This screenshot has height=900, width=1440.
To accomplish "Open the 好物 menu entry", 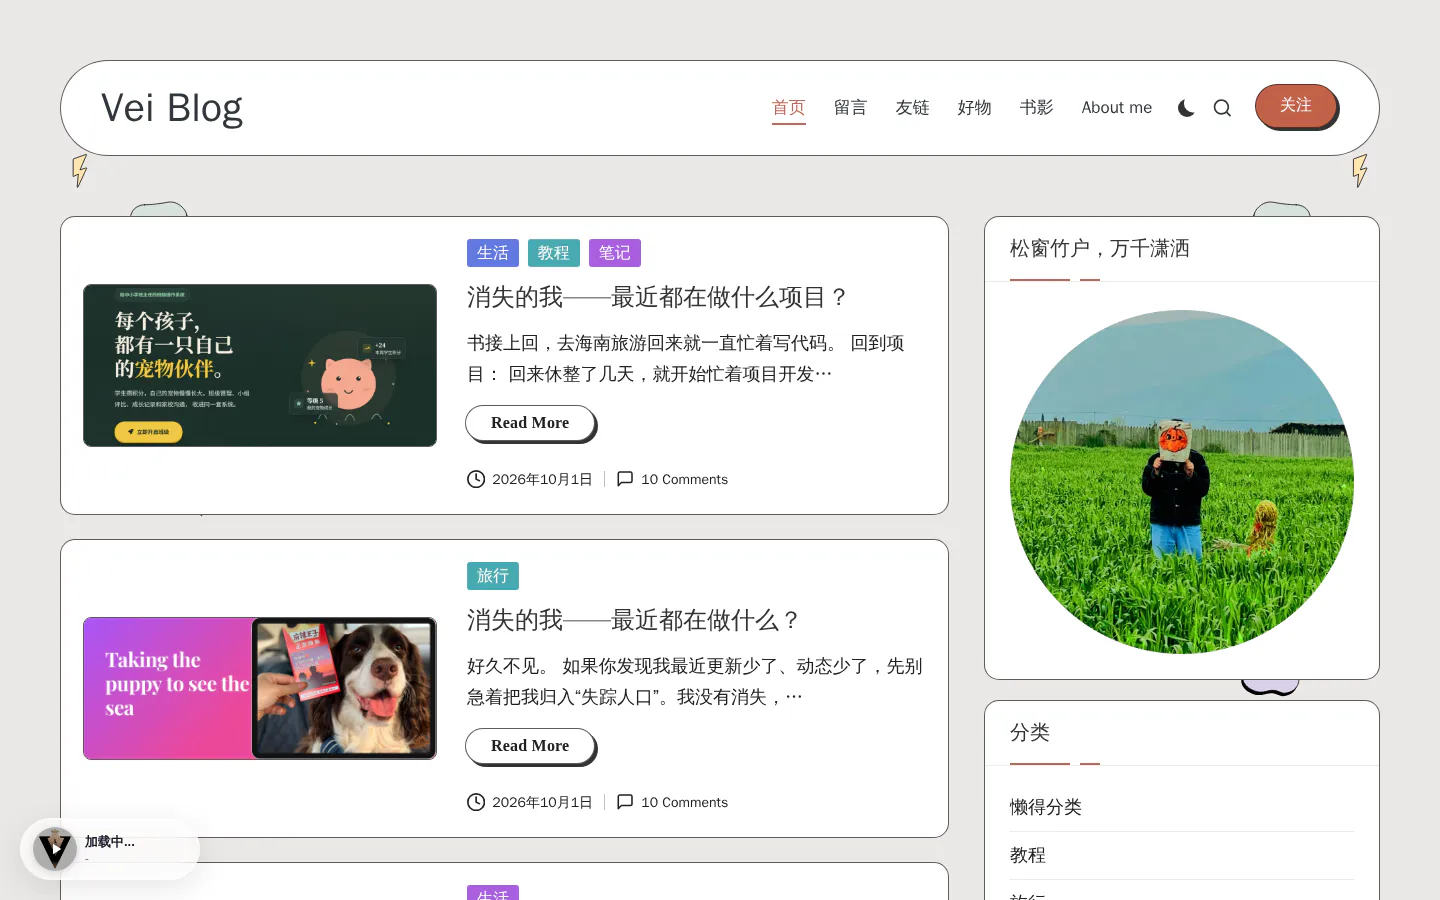I will coord(975,108).
